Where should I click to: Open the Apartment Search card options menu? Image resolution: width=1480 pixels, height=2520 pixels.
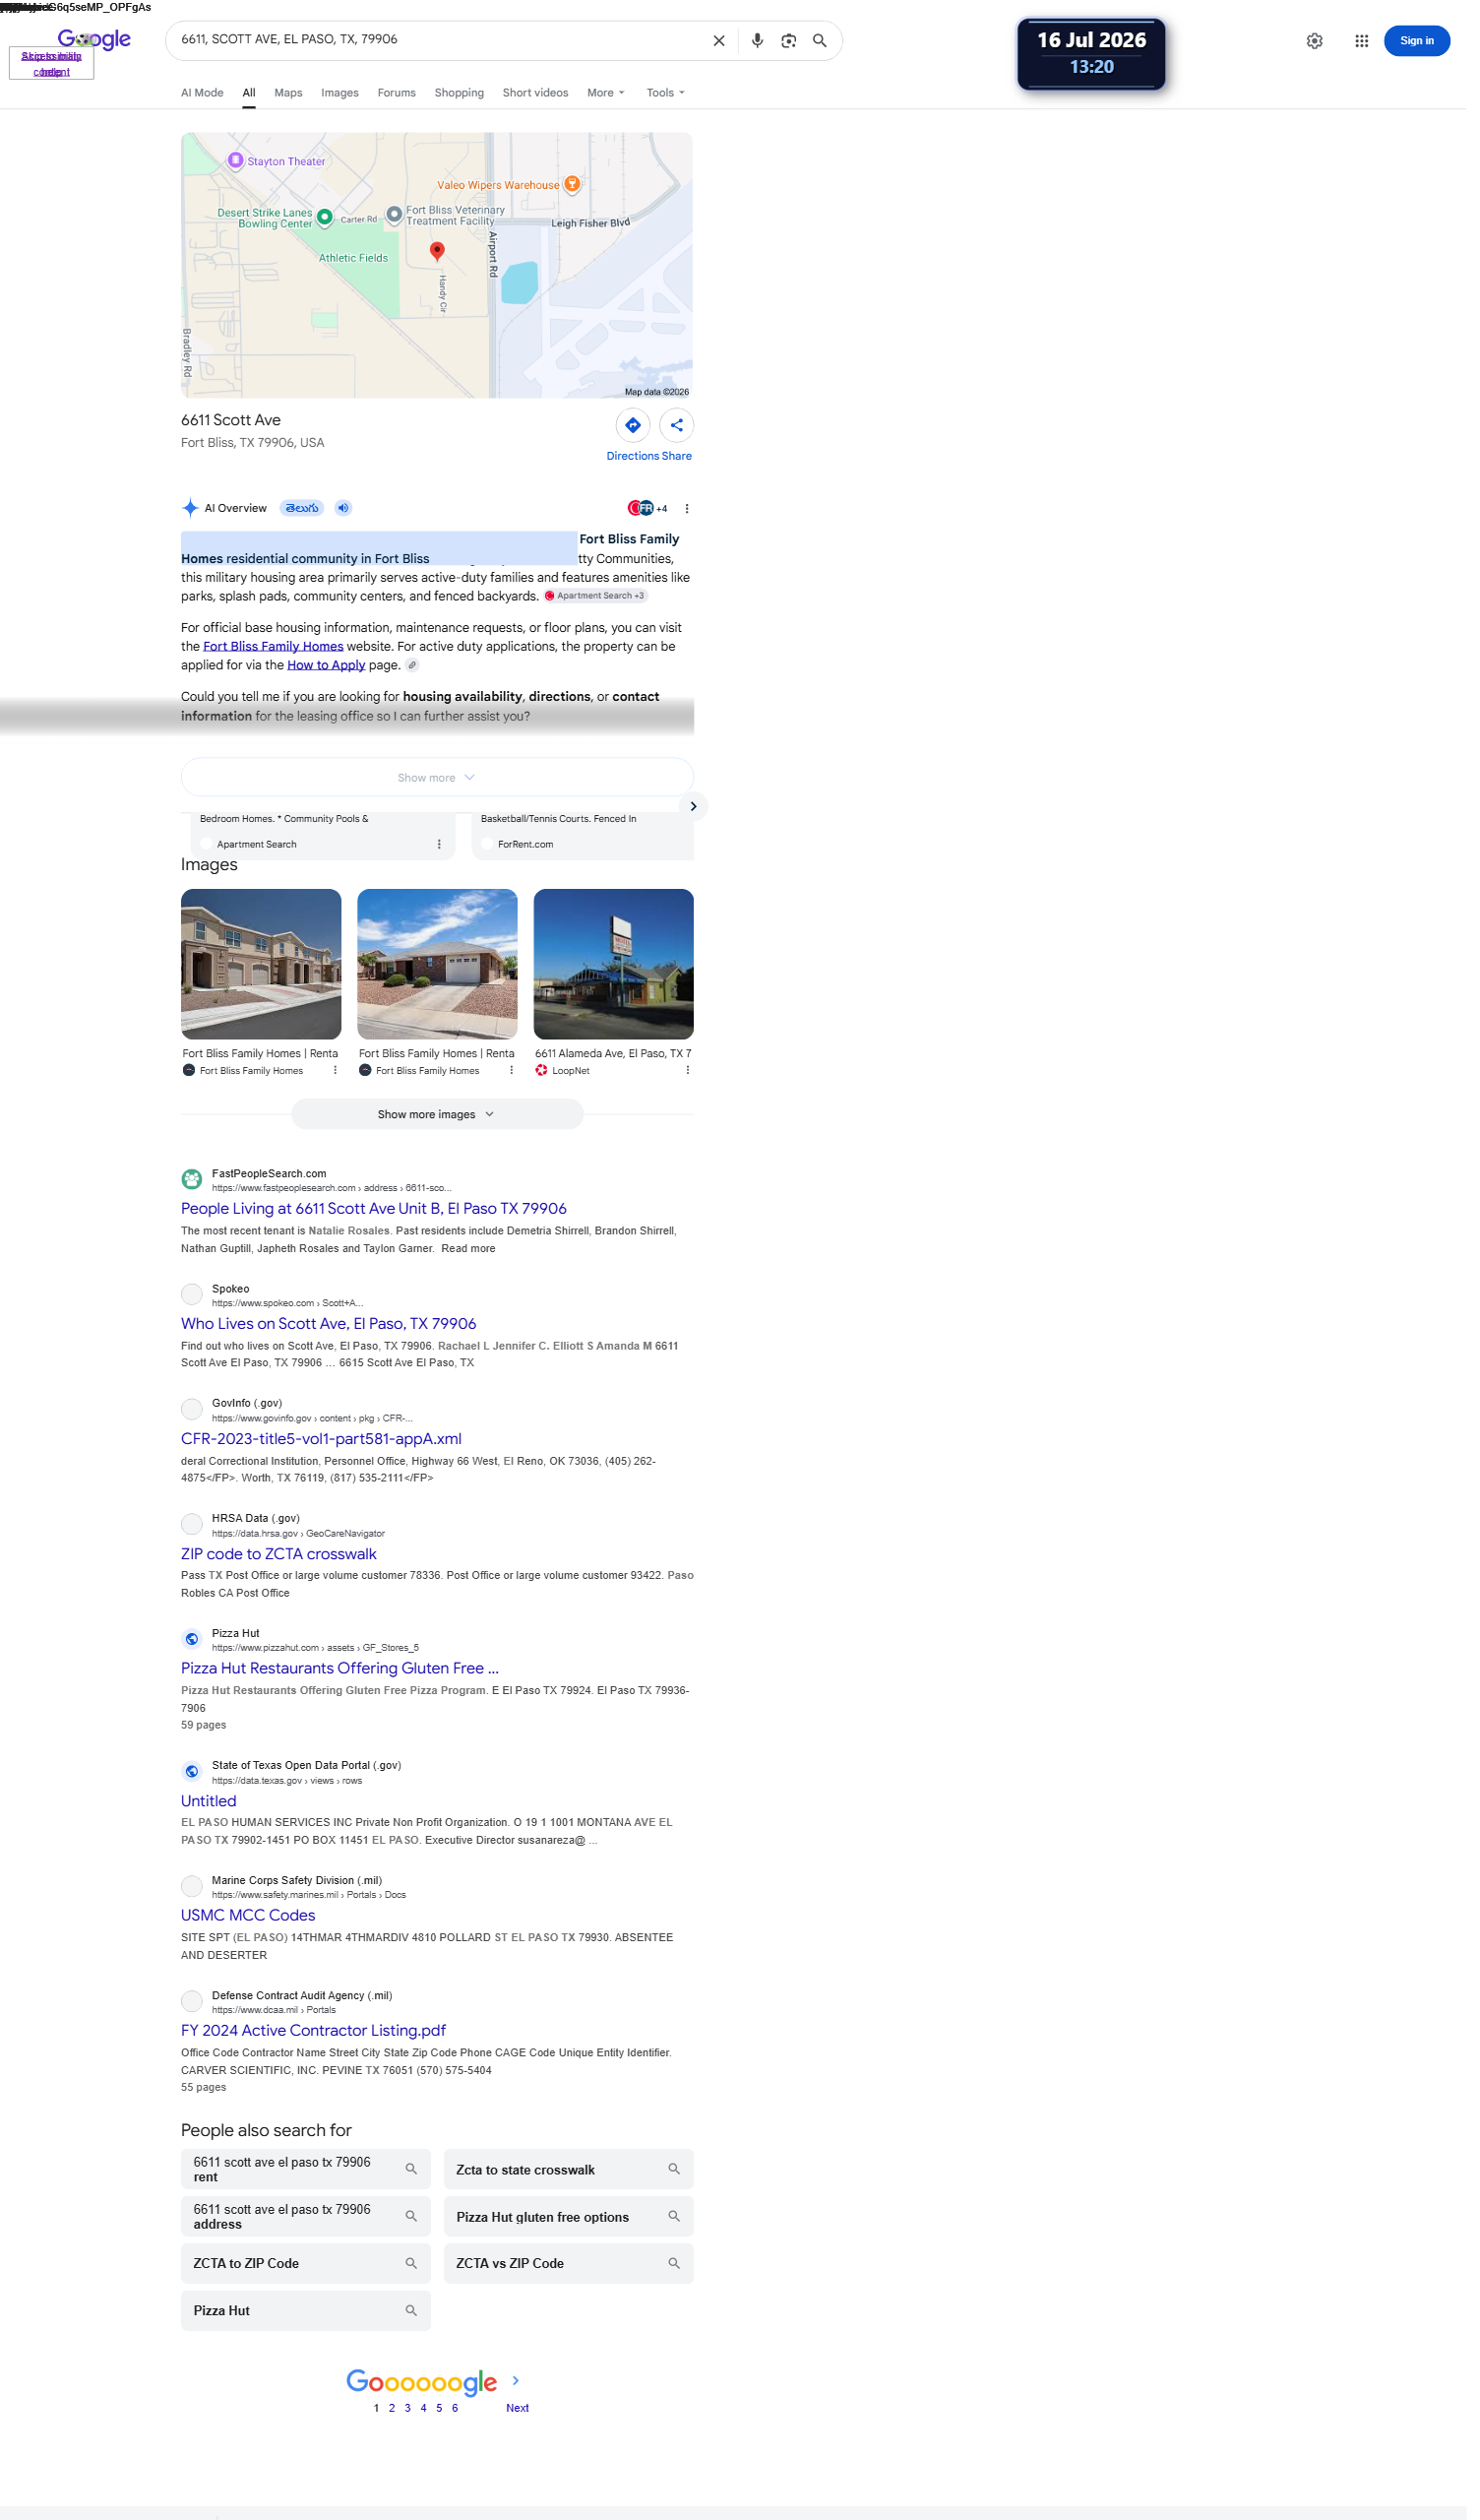443,852
